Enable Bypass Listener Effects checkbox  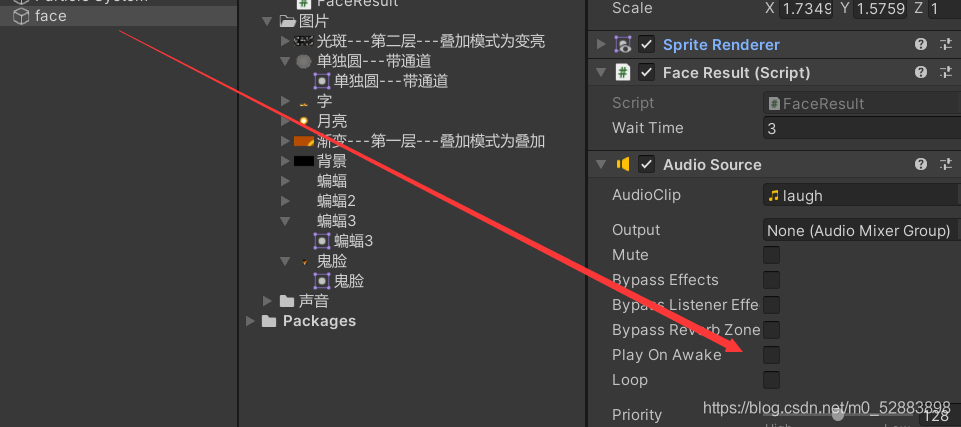(x=771, y=304)
